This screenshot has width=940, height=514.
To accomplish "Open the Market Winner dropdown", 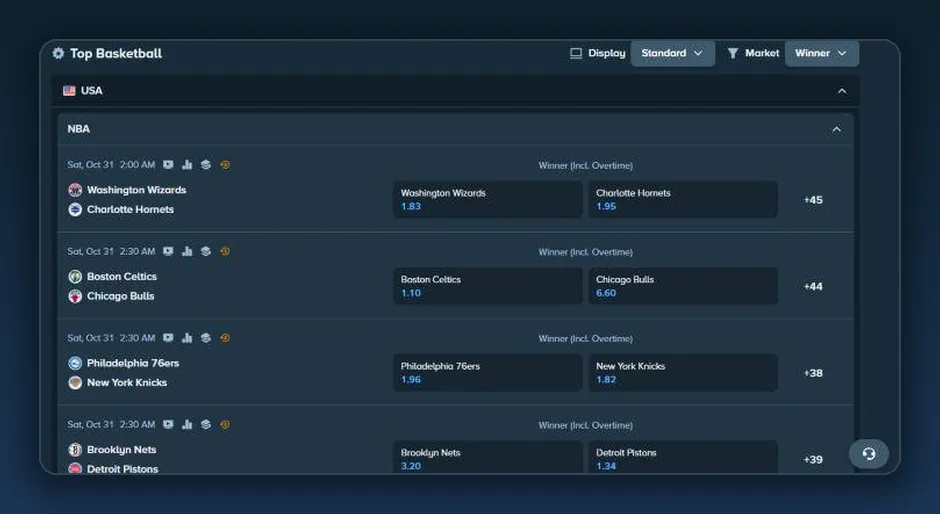I will (821, 53).
